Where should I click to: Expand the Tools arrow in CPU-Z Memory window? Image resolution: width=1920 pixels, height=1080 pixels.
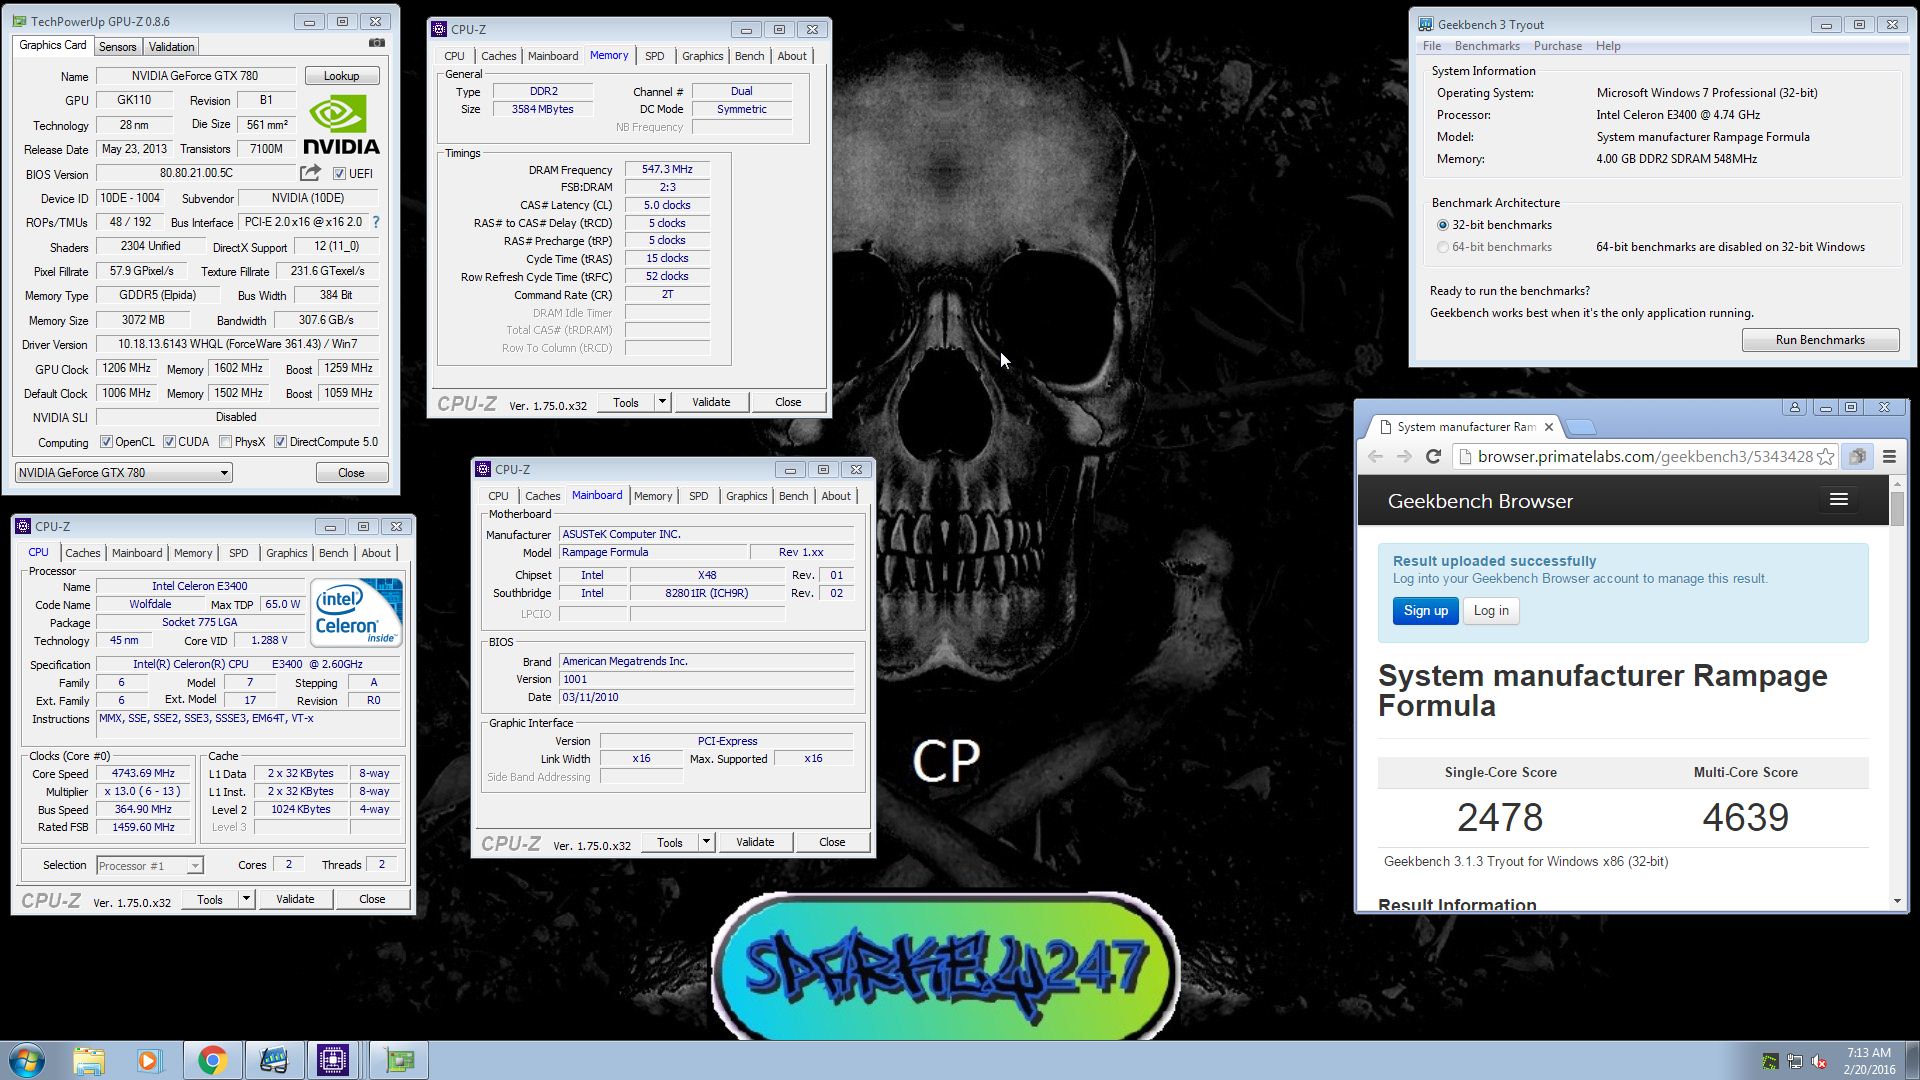(x=662, y=402)
